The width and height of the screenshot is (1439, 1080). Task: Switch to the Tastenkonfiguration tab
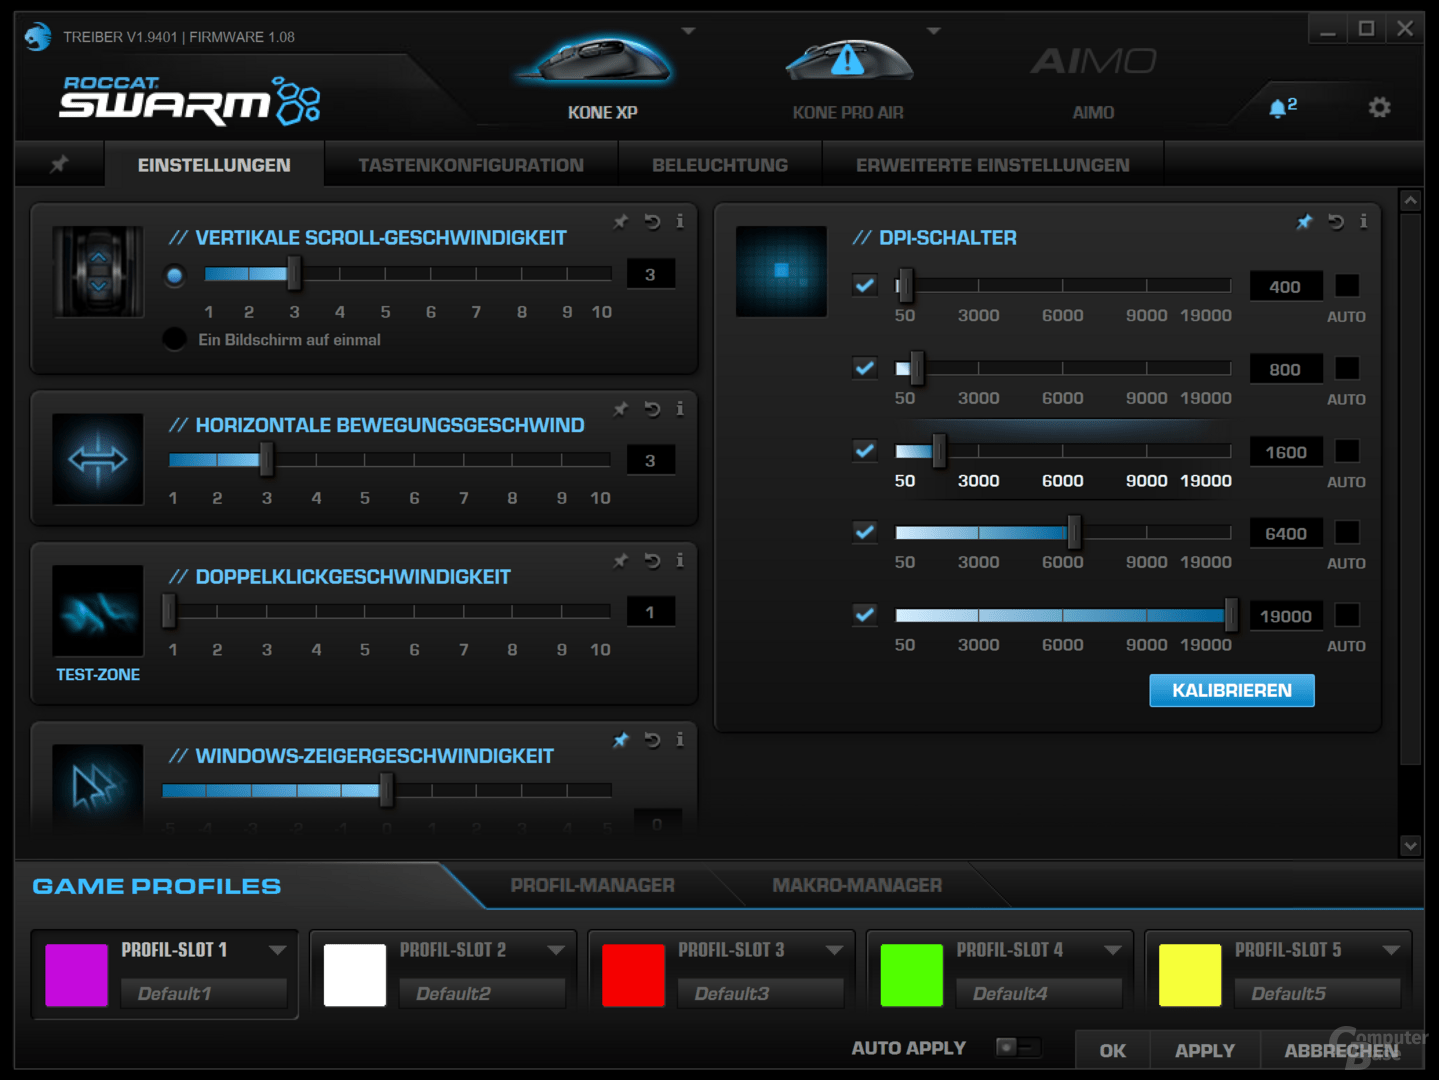click(471, 165)
